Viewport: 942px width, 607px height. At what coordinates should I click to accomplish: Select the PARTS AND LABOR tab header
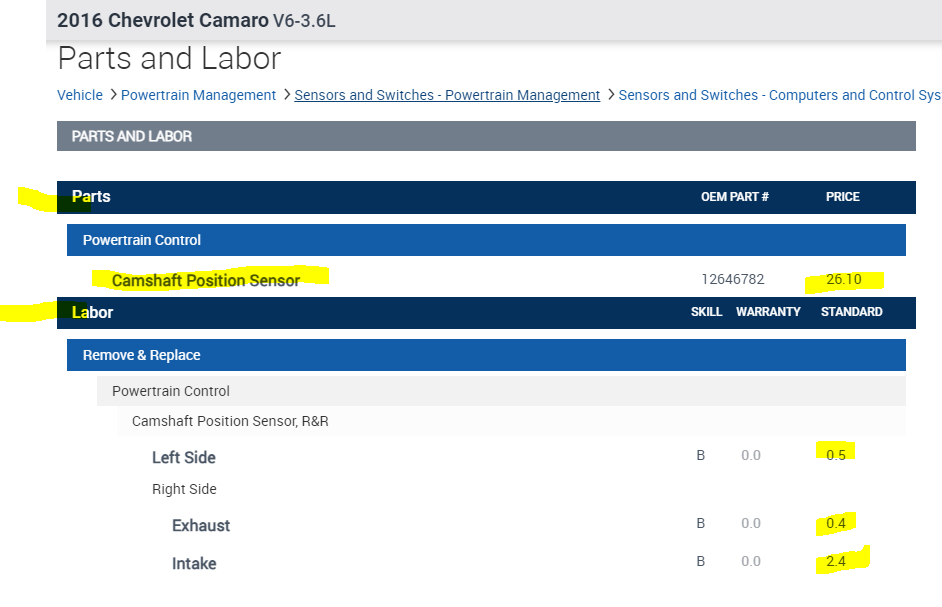[132, 136]
